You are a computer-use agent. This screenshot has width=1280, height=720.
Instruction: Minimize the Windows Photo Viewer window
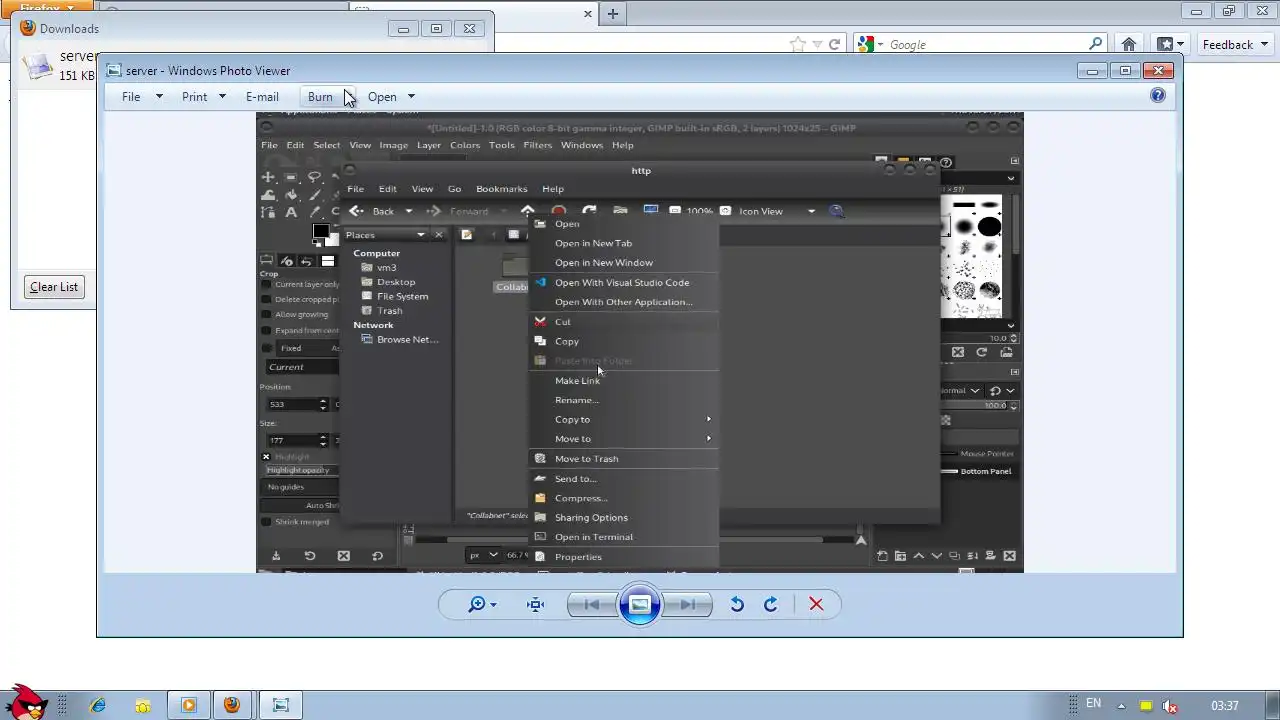(1092, 70)
